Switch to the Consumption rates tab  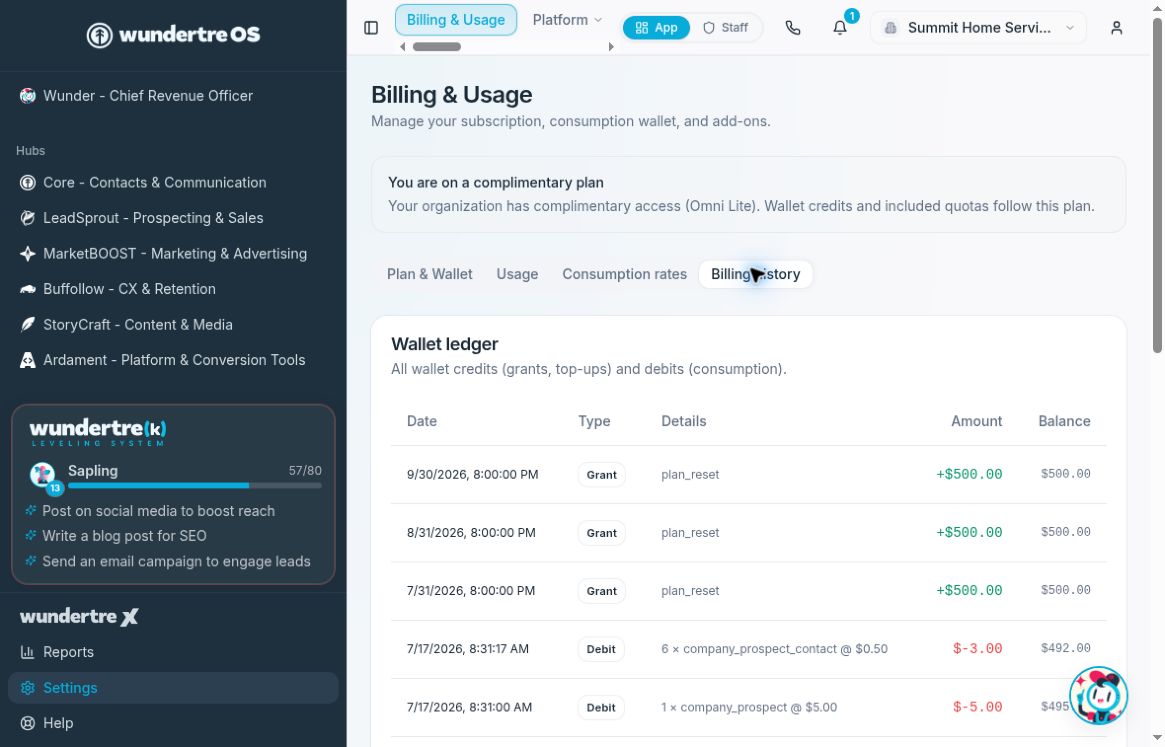pos(624,274)
